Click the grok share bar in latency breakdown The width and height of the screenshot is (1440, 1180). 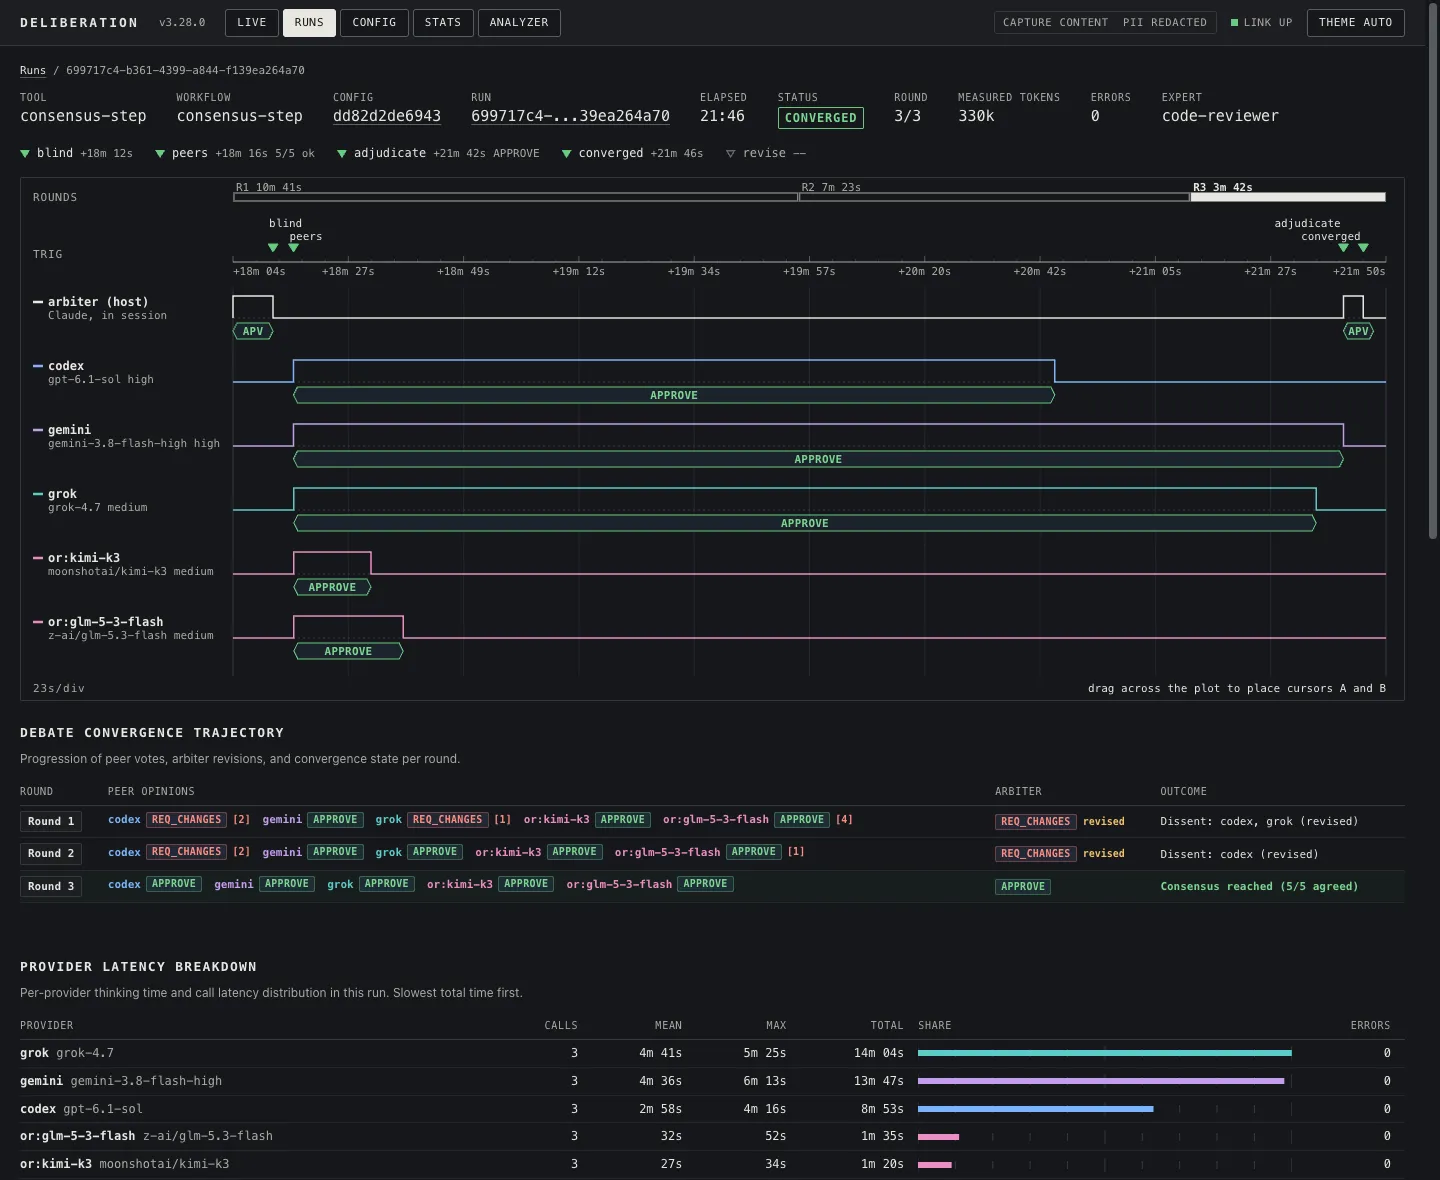coord(1105,1053)
